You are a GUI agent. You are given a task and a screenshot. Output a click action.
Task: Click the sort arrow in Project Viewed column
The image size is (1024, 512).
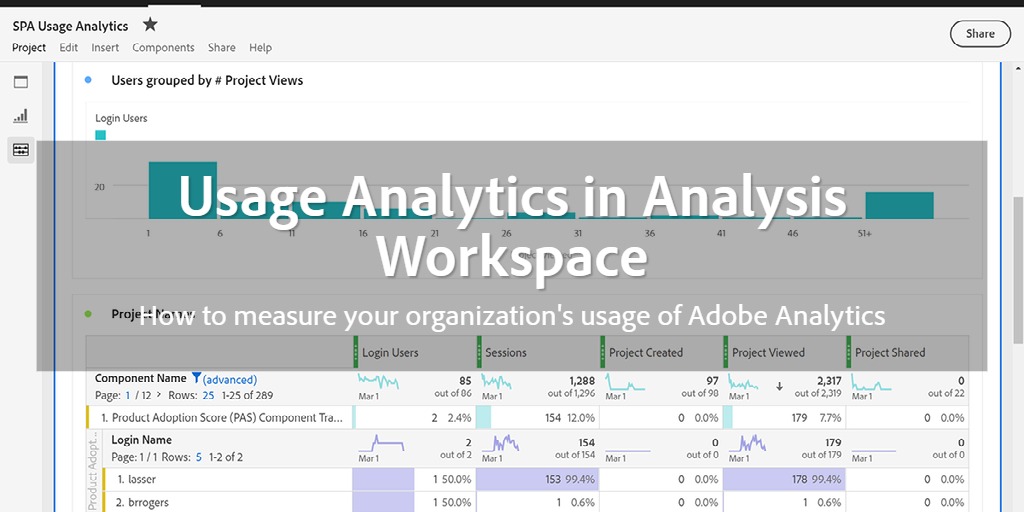tap(779, 386)
